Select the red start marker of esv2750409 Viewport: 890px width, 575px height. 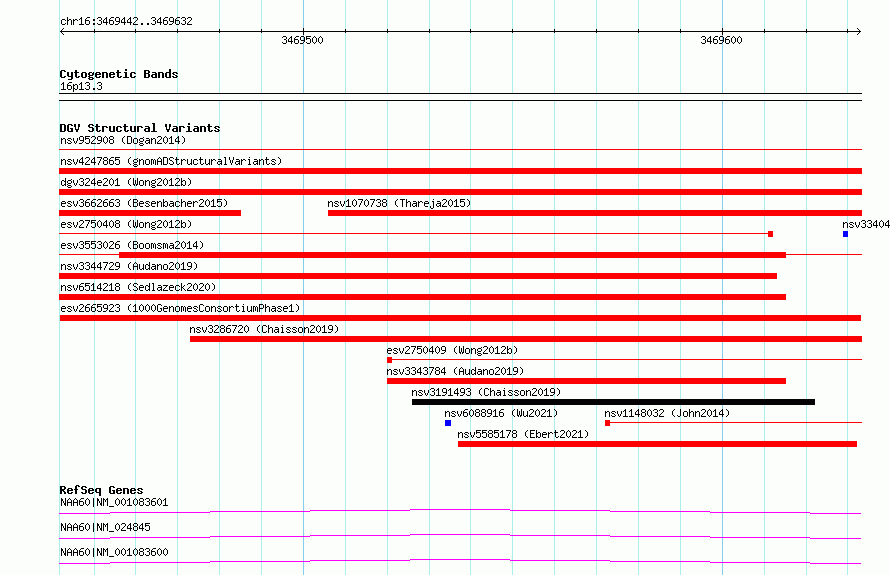coord(389,360)
